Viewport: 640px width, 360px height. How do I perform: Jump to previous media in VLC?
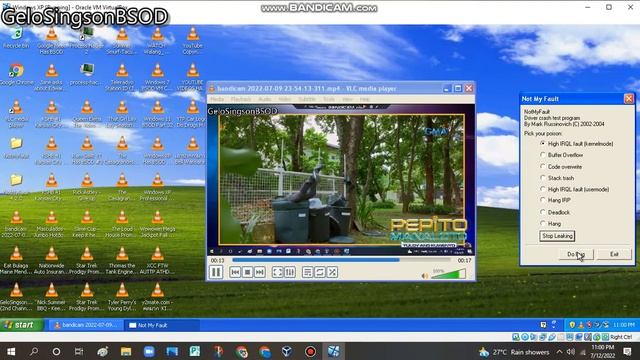coord(235,272)
